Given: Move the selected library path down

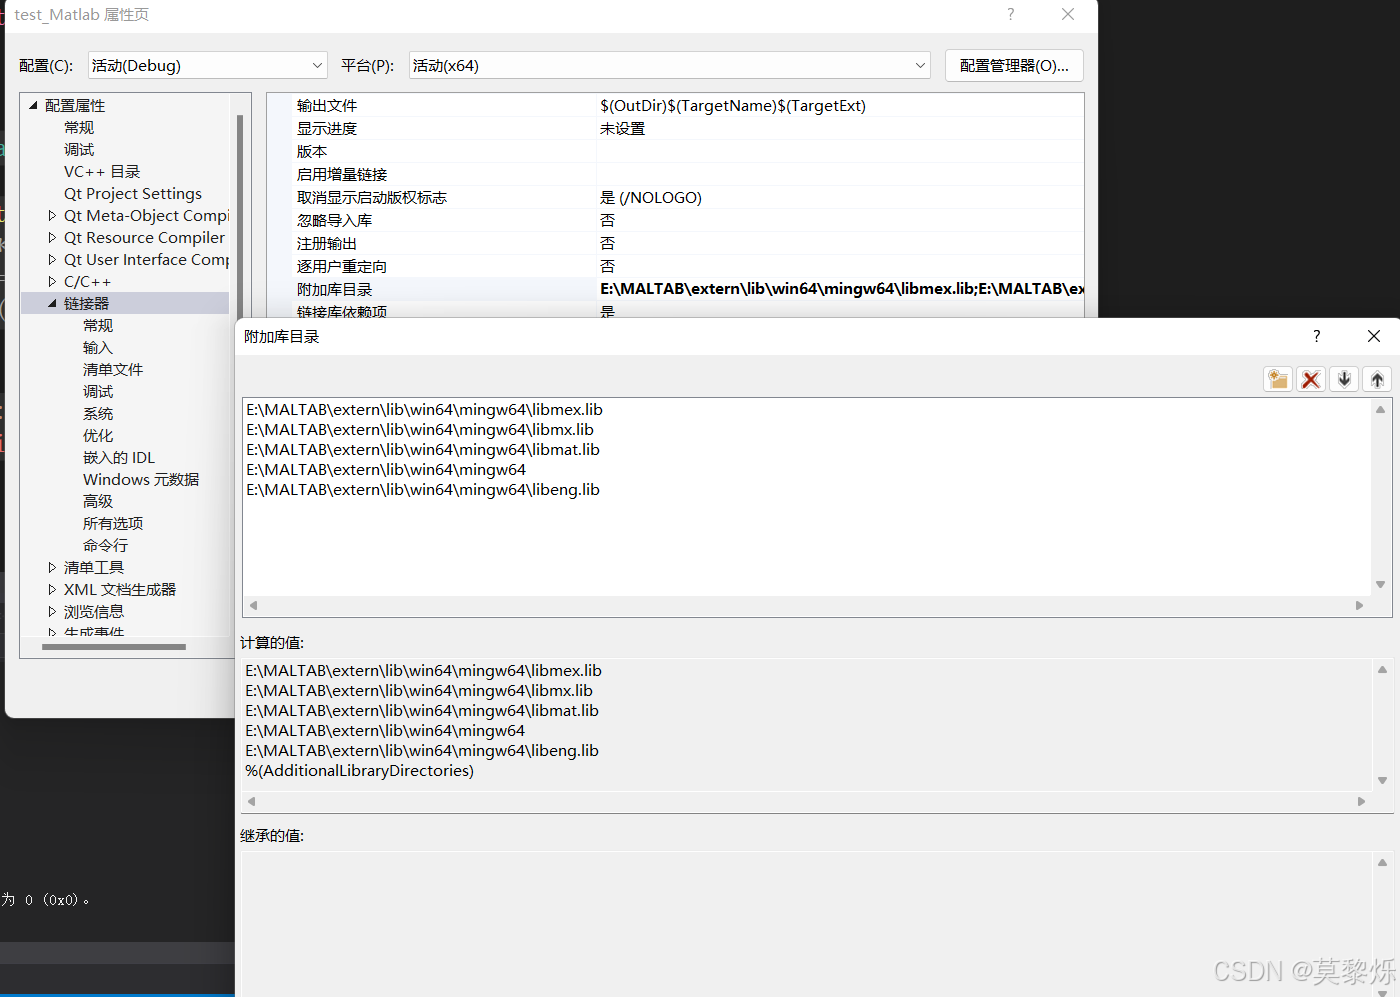Looking at the screenshot, I should [1344, 379].
